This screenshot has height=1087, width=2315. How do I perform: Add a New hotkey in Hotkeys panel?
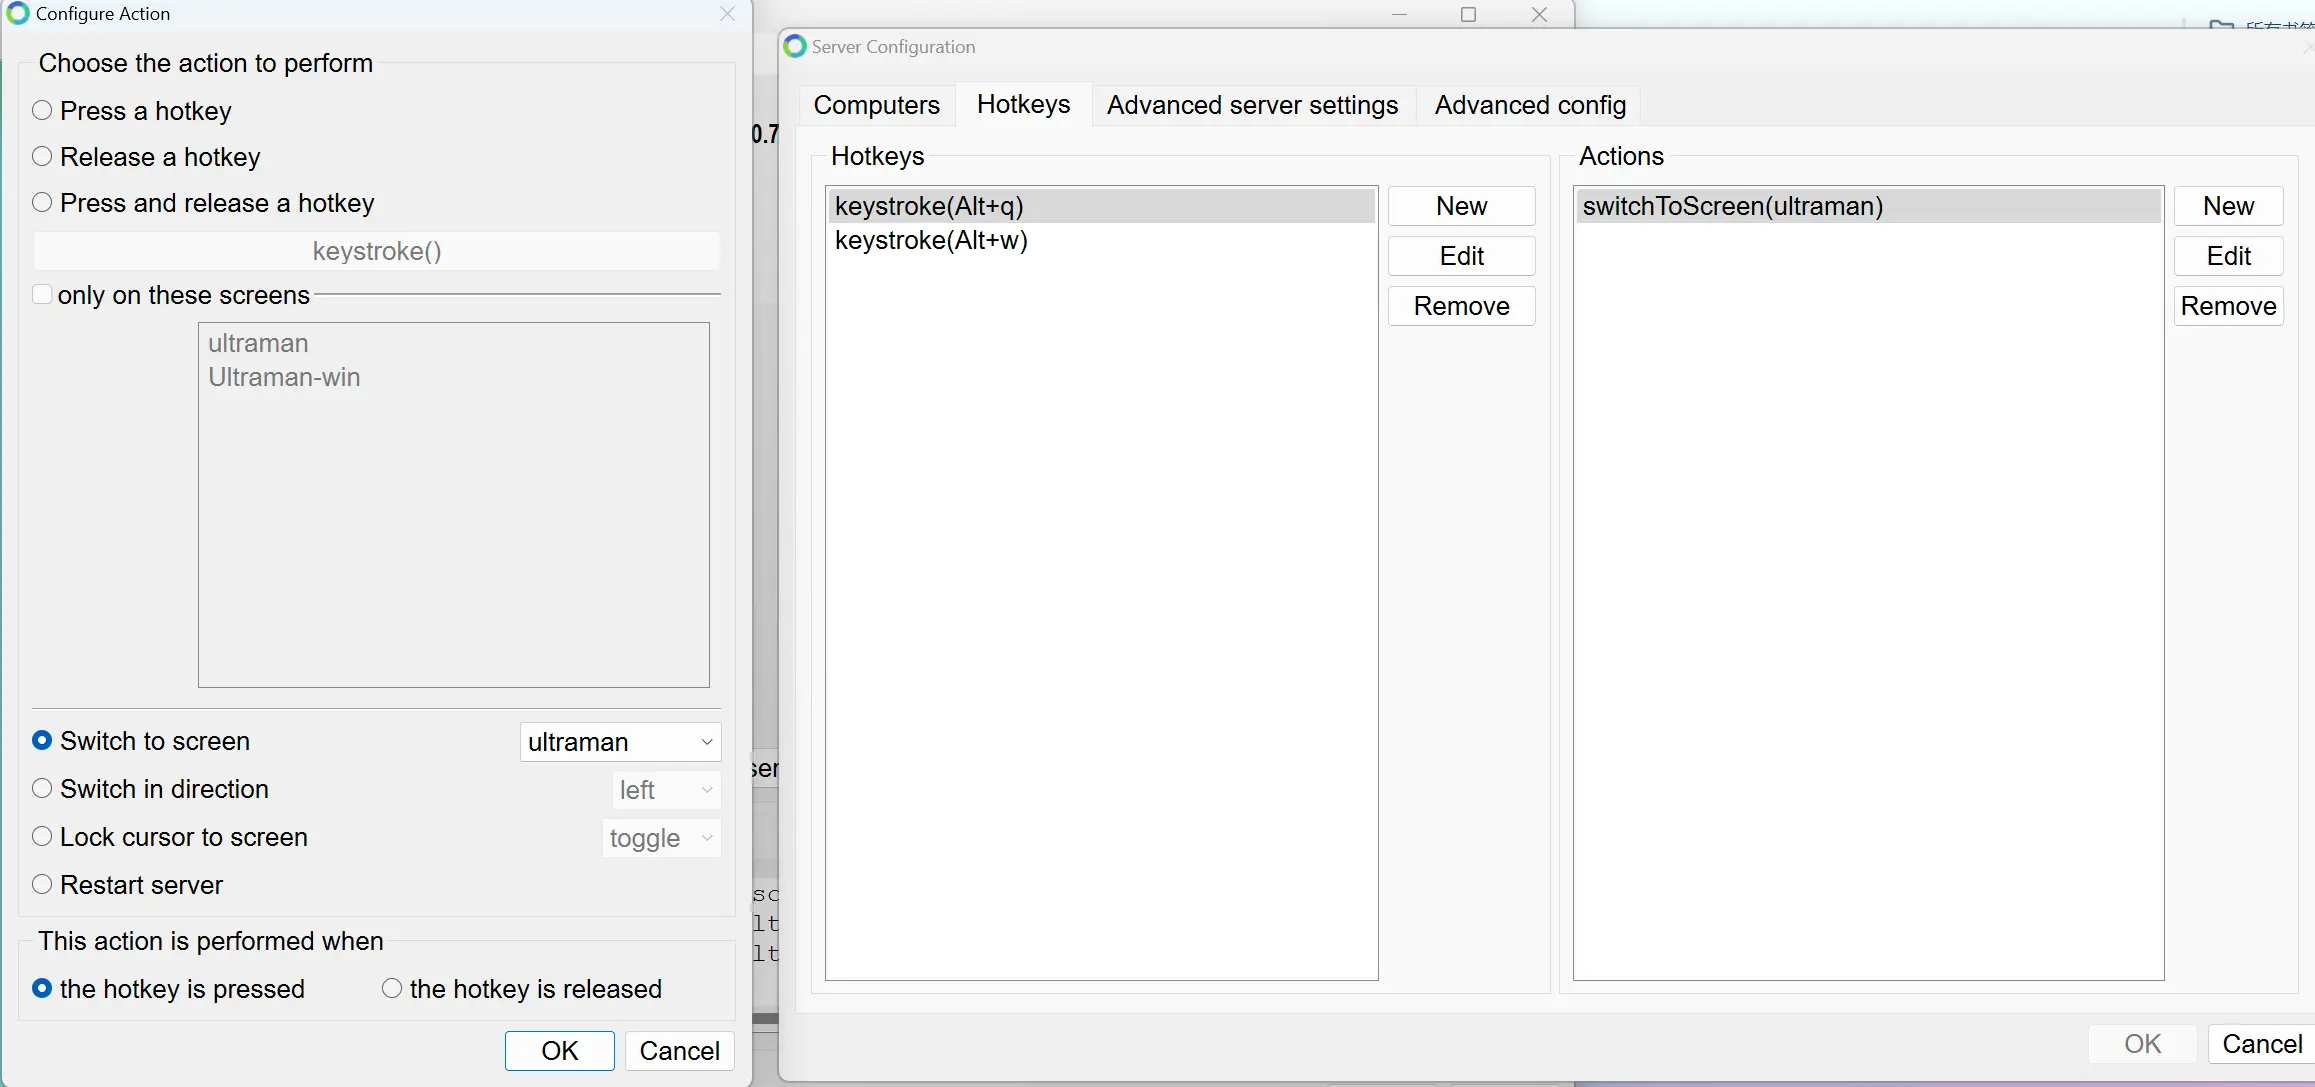tap(1461, 206)
